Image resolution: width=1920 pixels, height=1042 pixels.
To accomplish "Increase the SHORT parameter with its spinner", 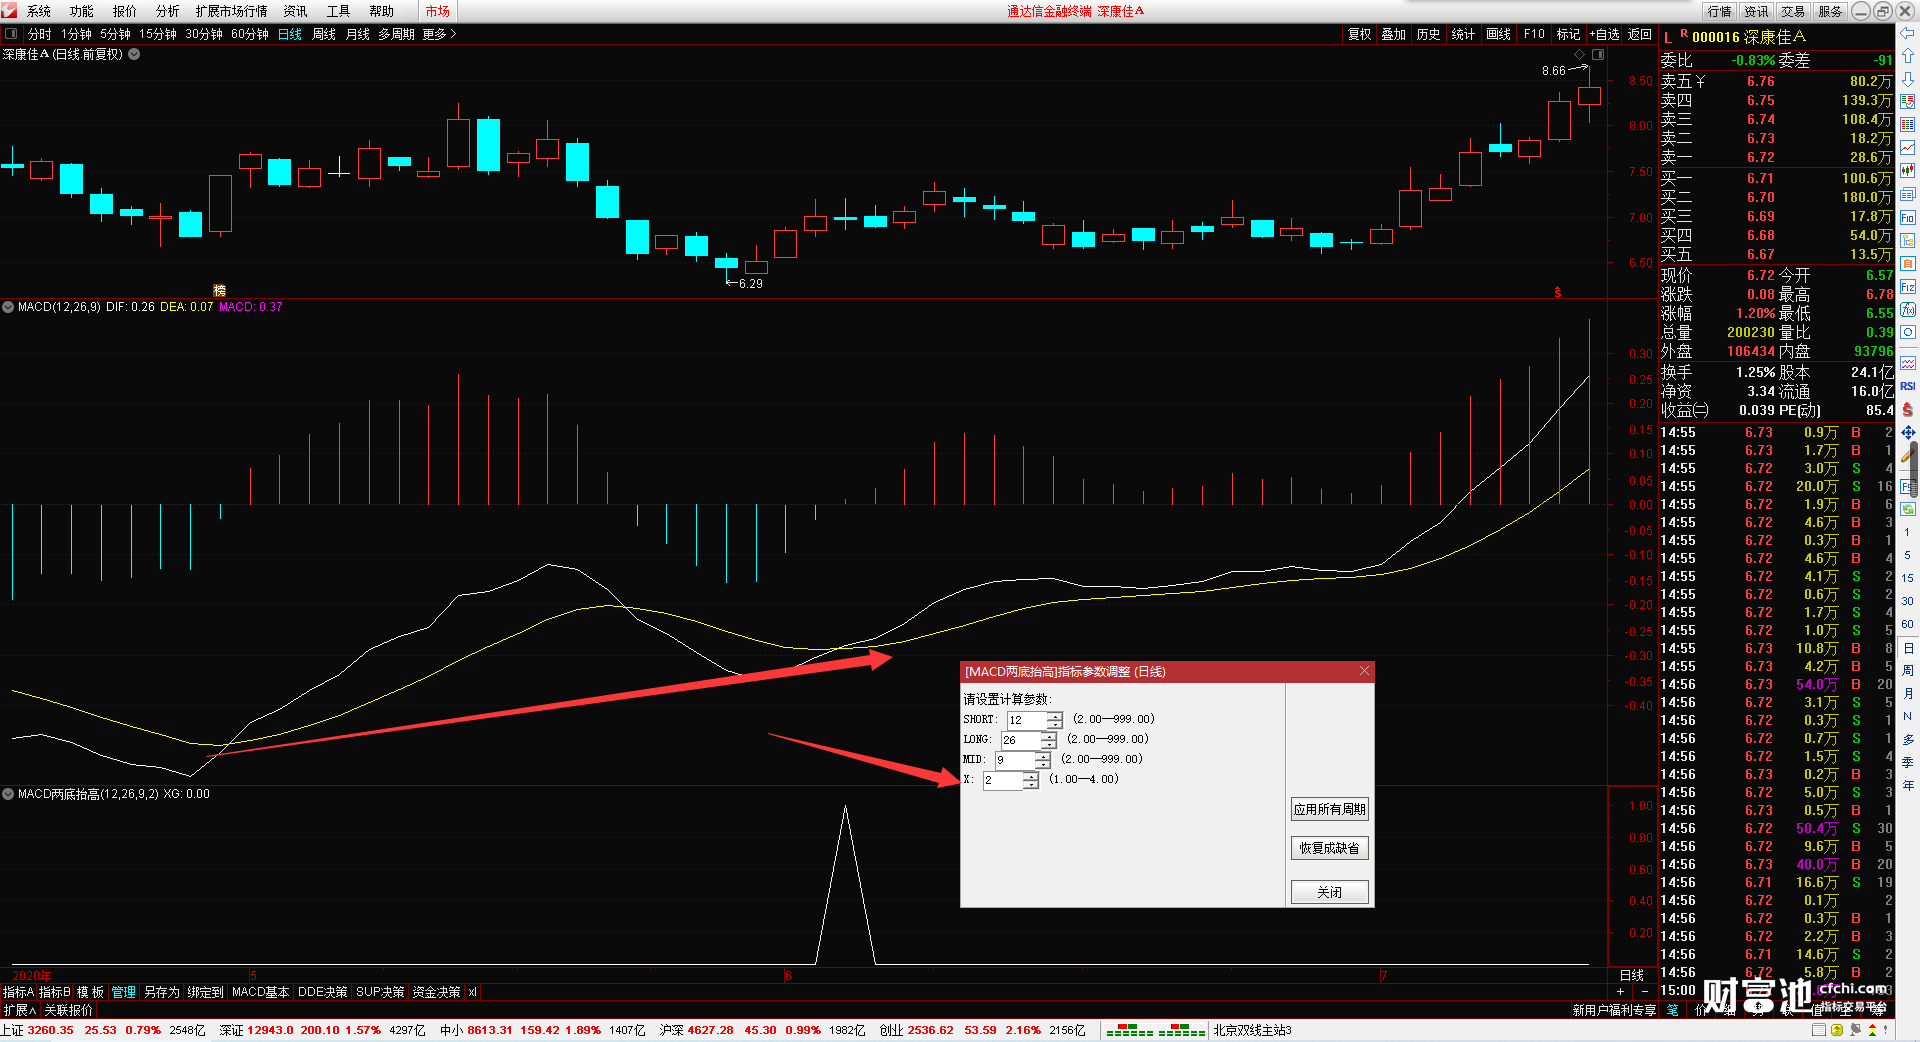I will click(1055, 716).
